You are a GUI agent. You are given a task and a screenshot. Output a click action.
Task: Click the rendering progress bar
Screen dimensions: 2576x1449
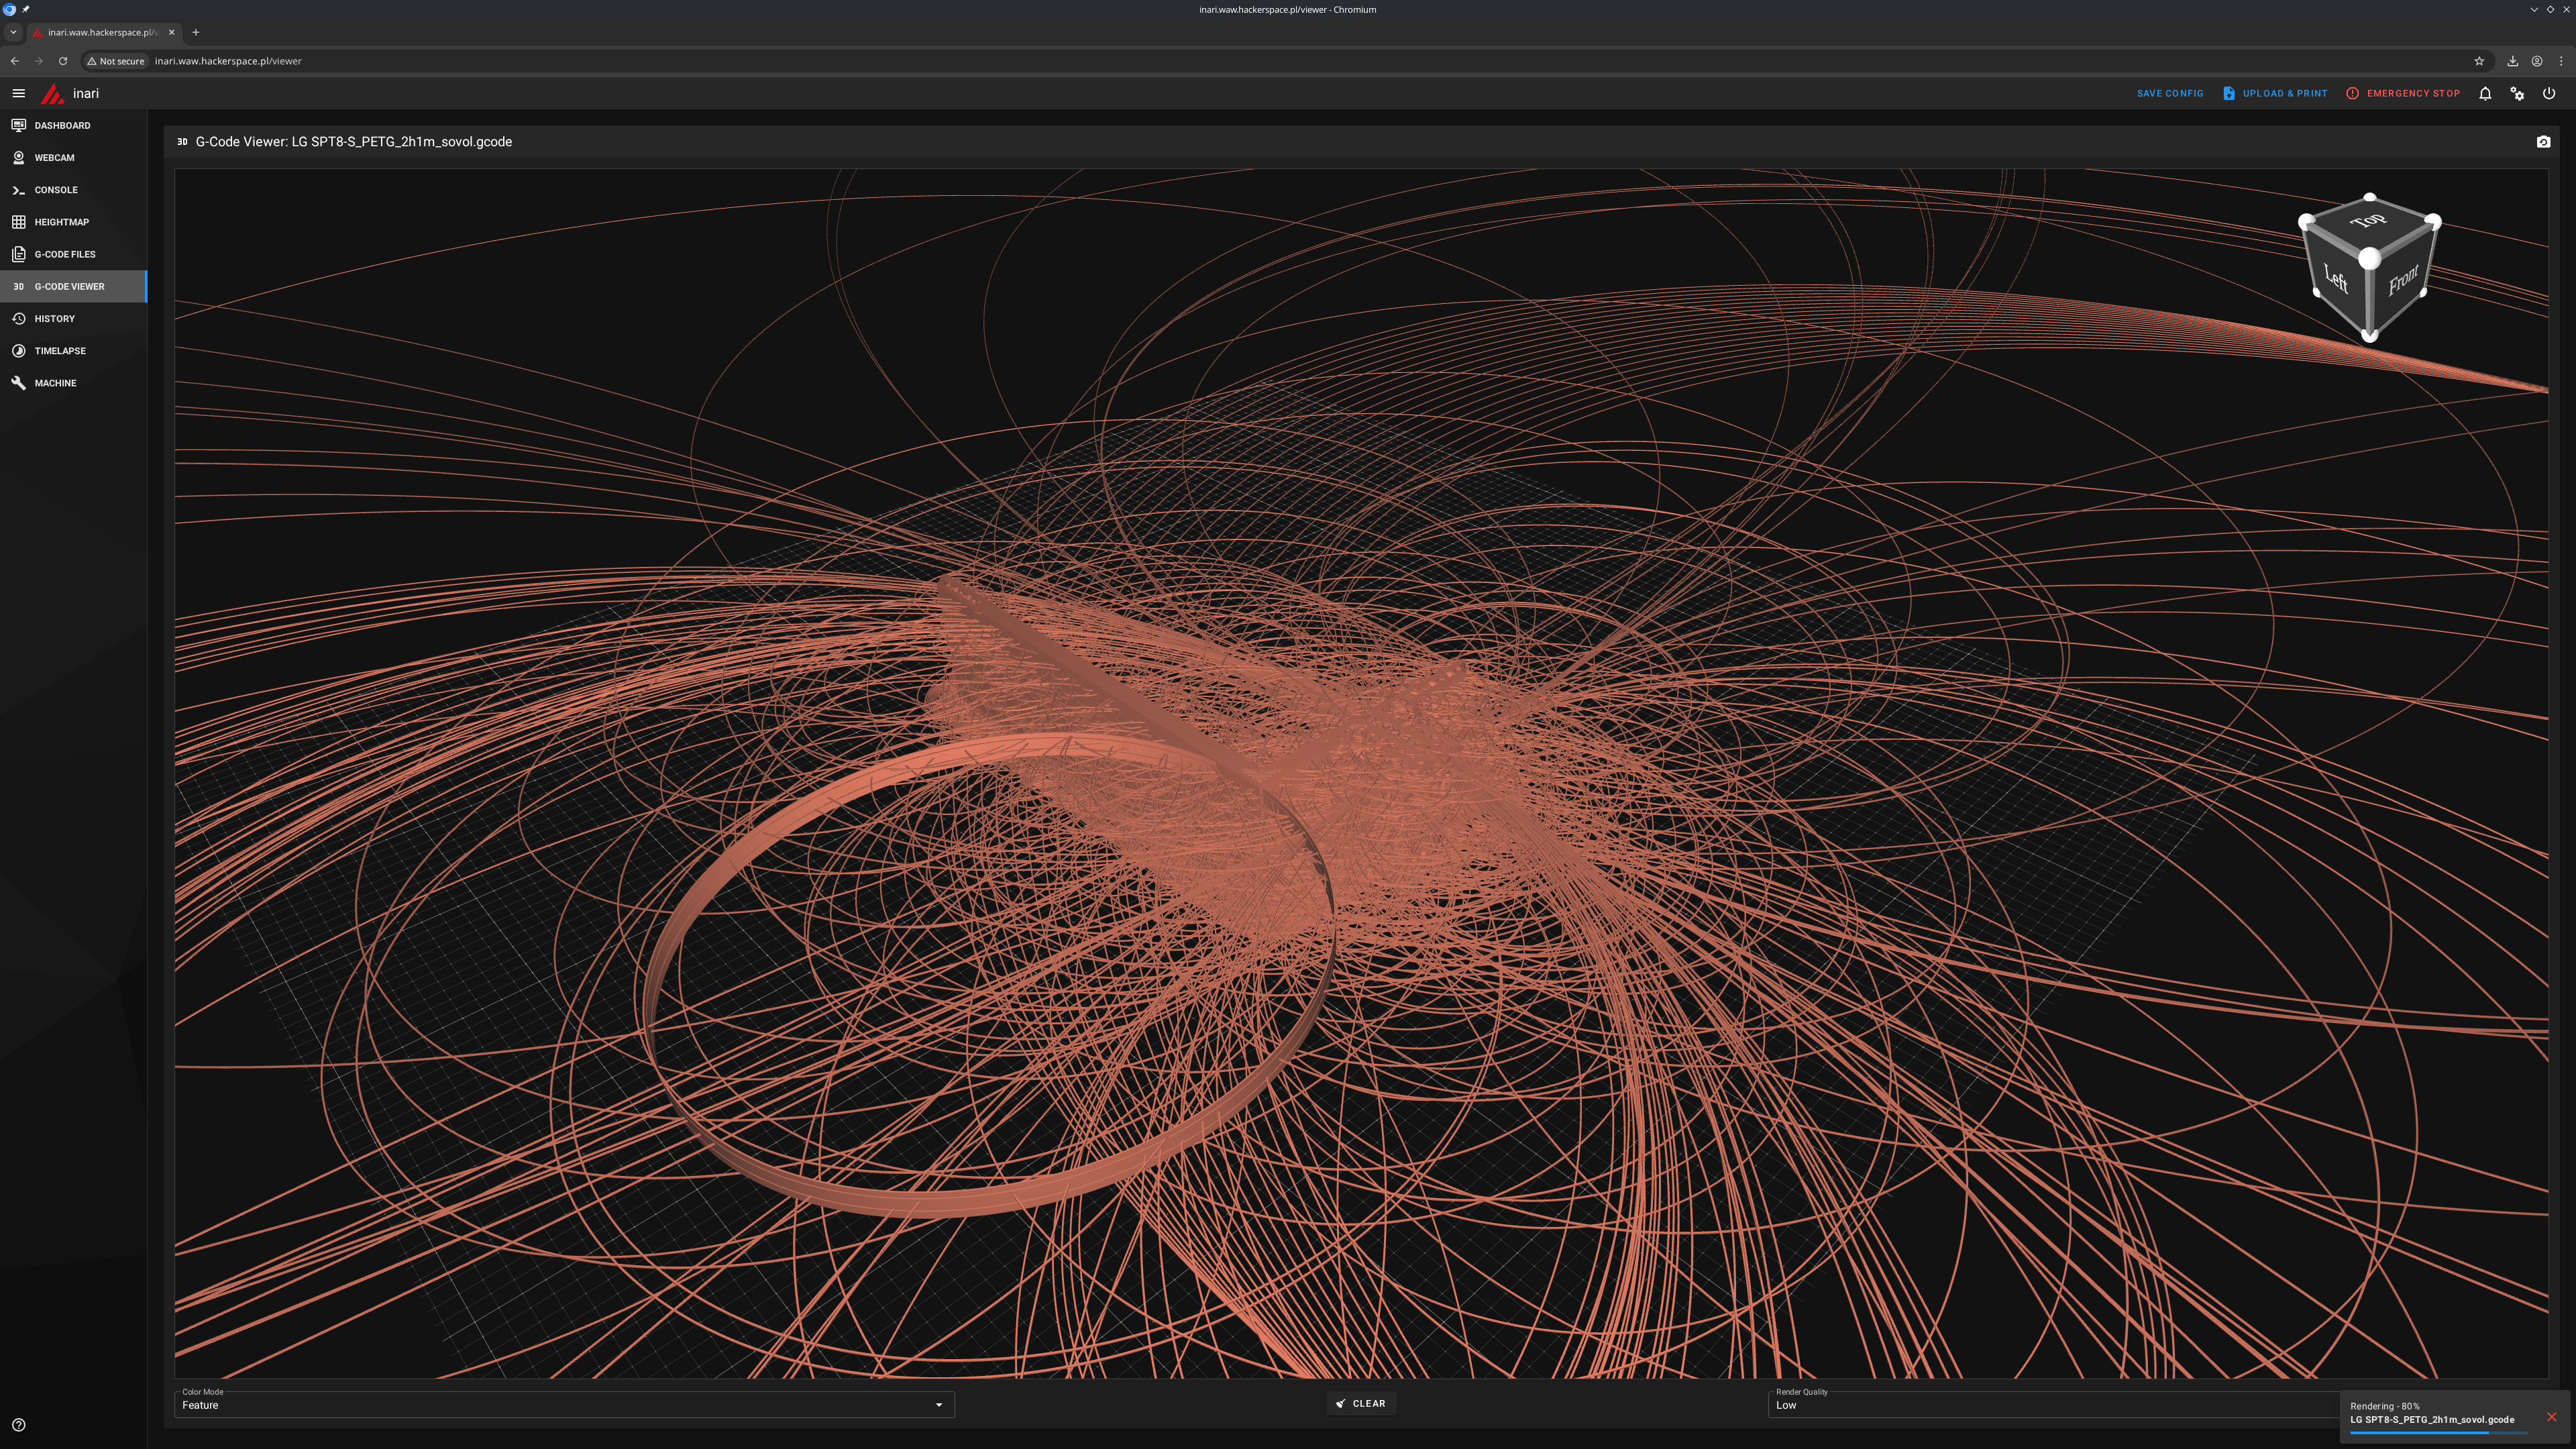[2438, 1433]
